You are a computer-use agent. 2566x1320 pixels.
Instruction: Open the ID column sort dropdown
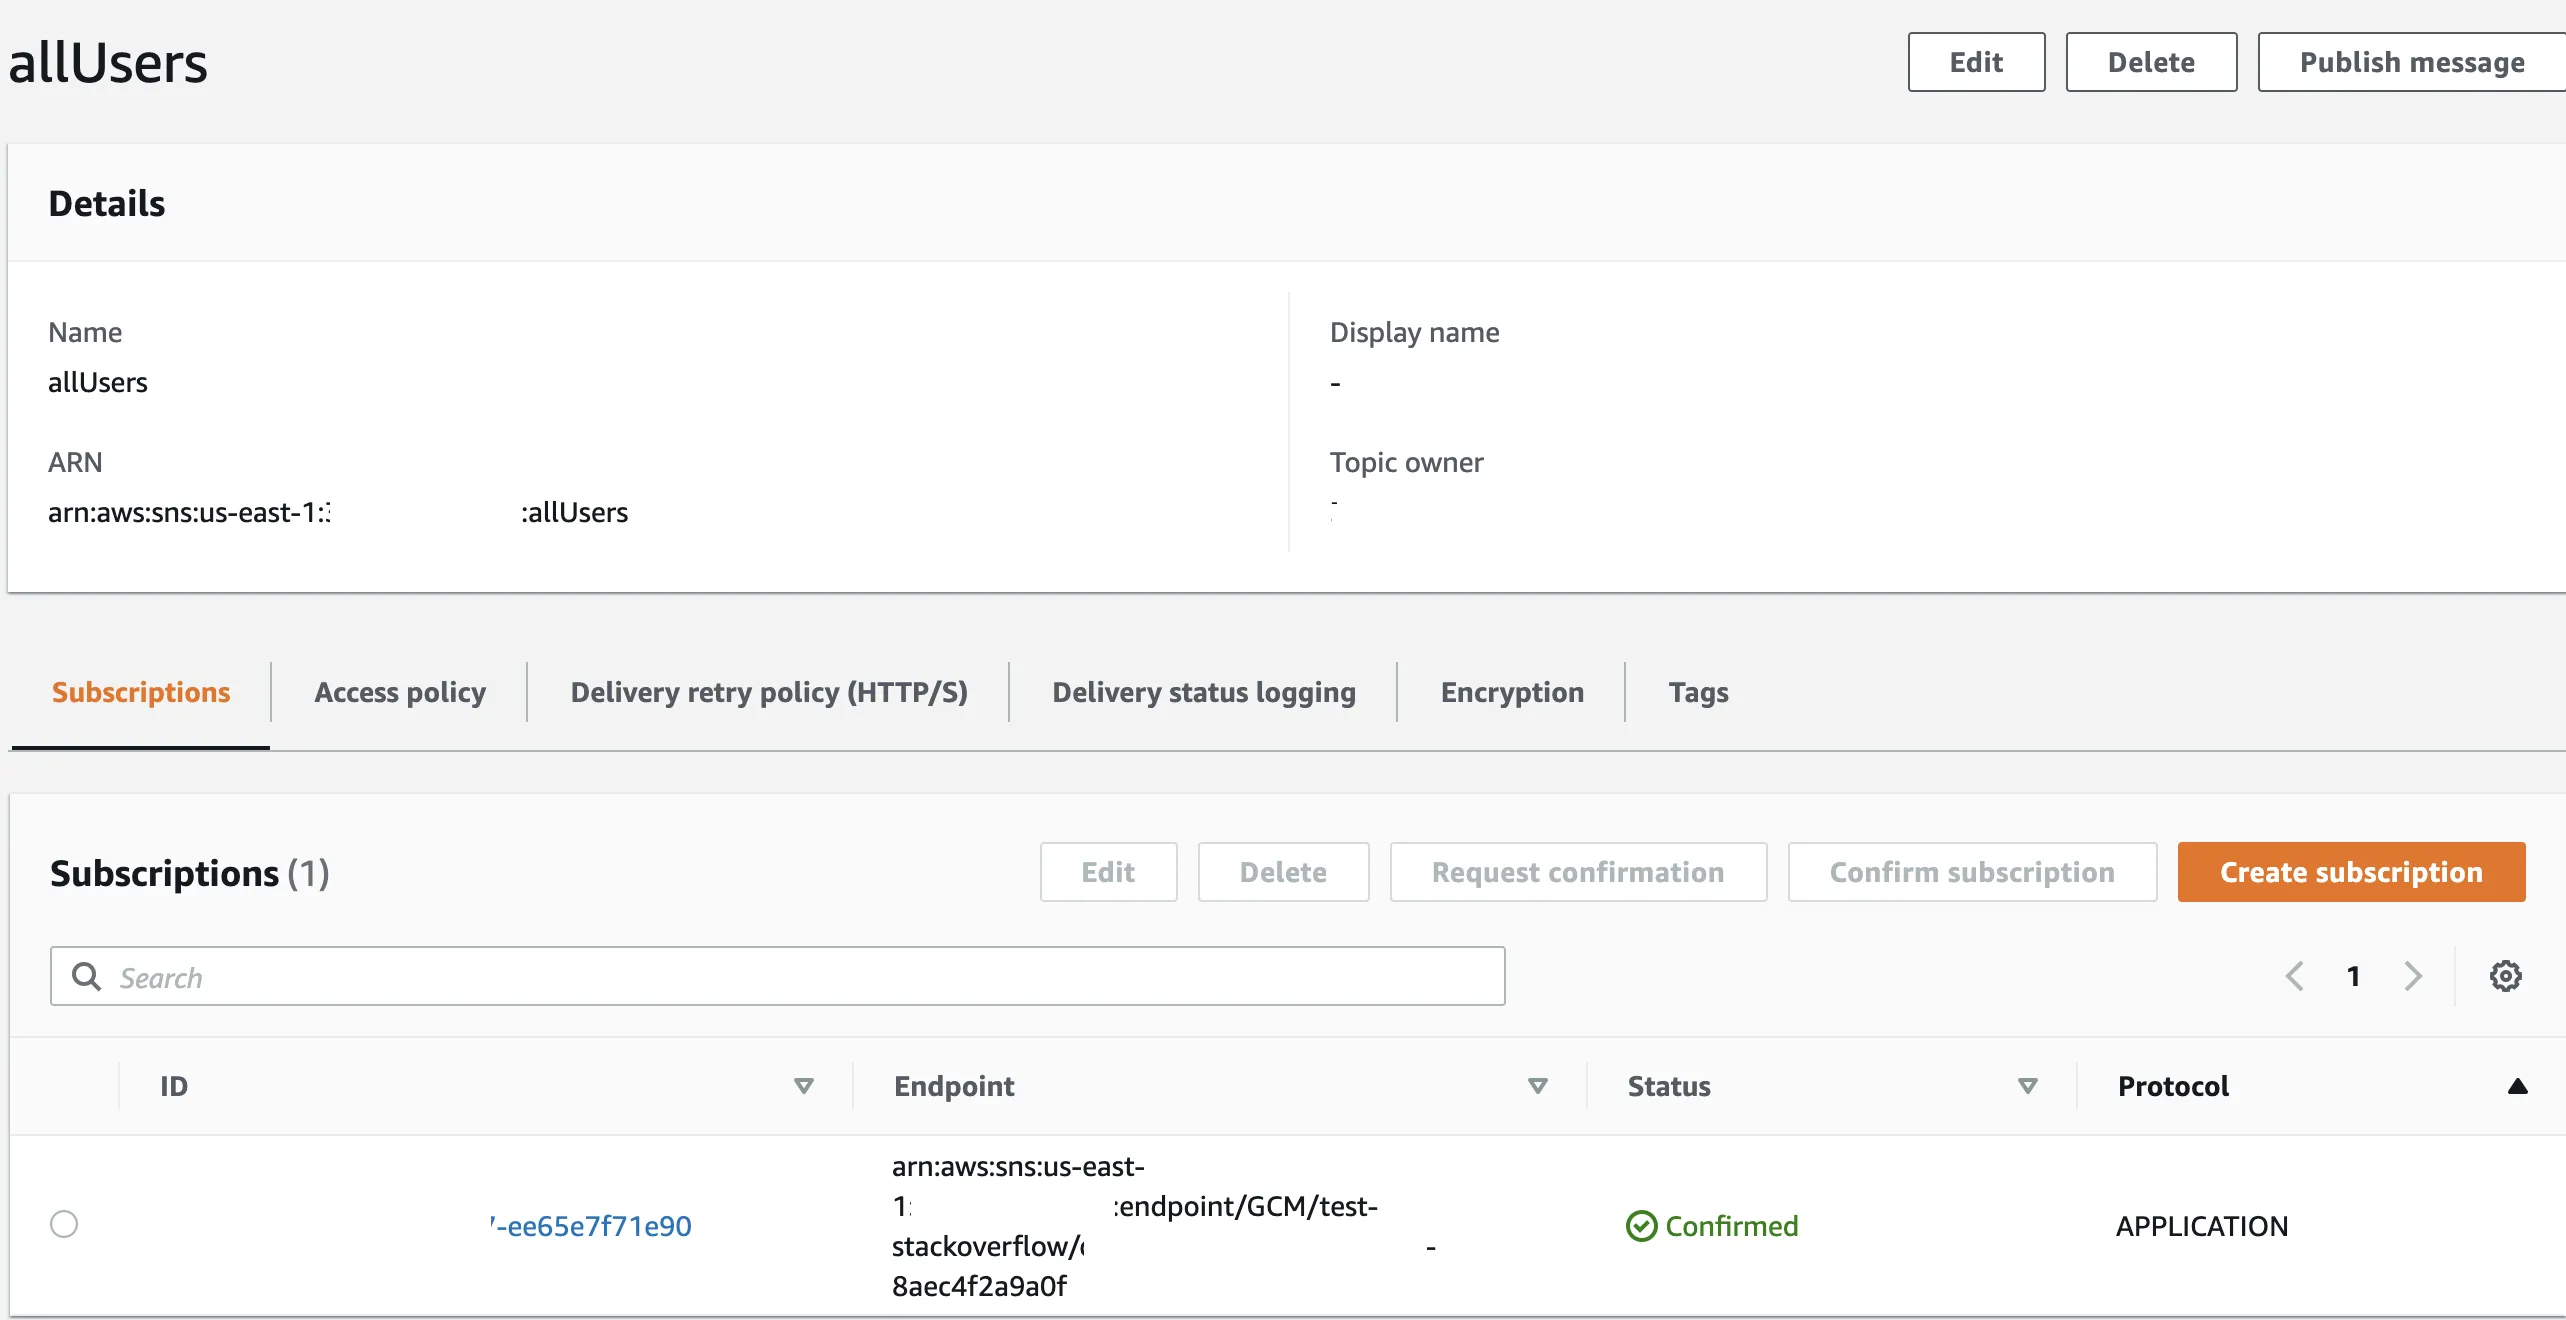(x=803, y=1086)
